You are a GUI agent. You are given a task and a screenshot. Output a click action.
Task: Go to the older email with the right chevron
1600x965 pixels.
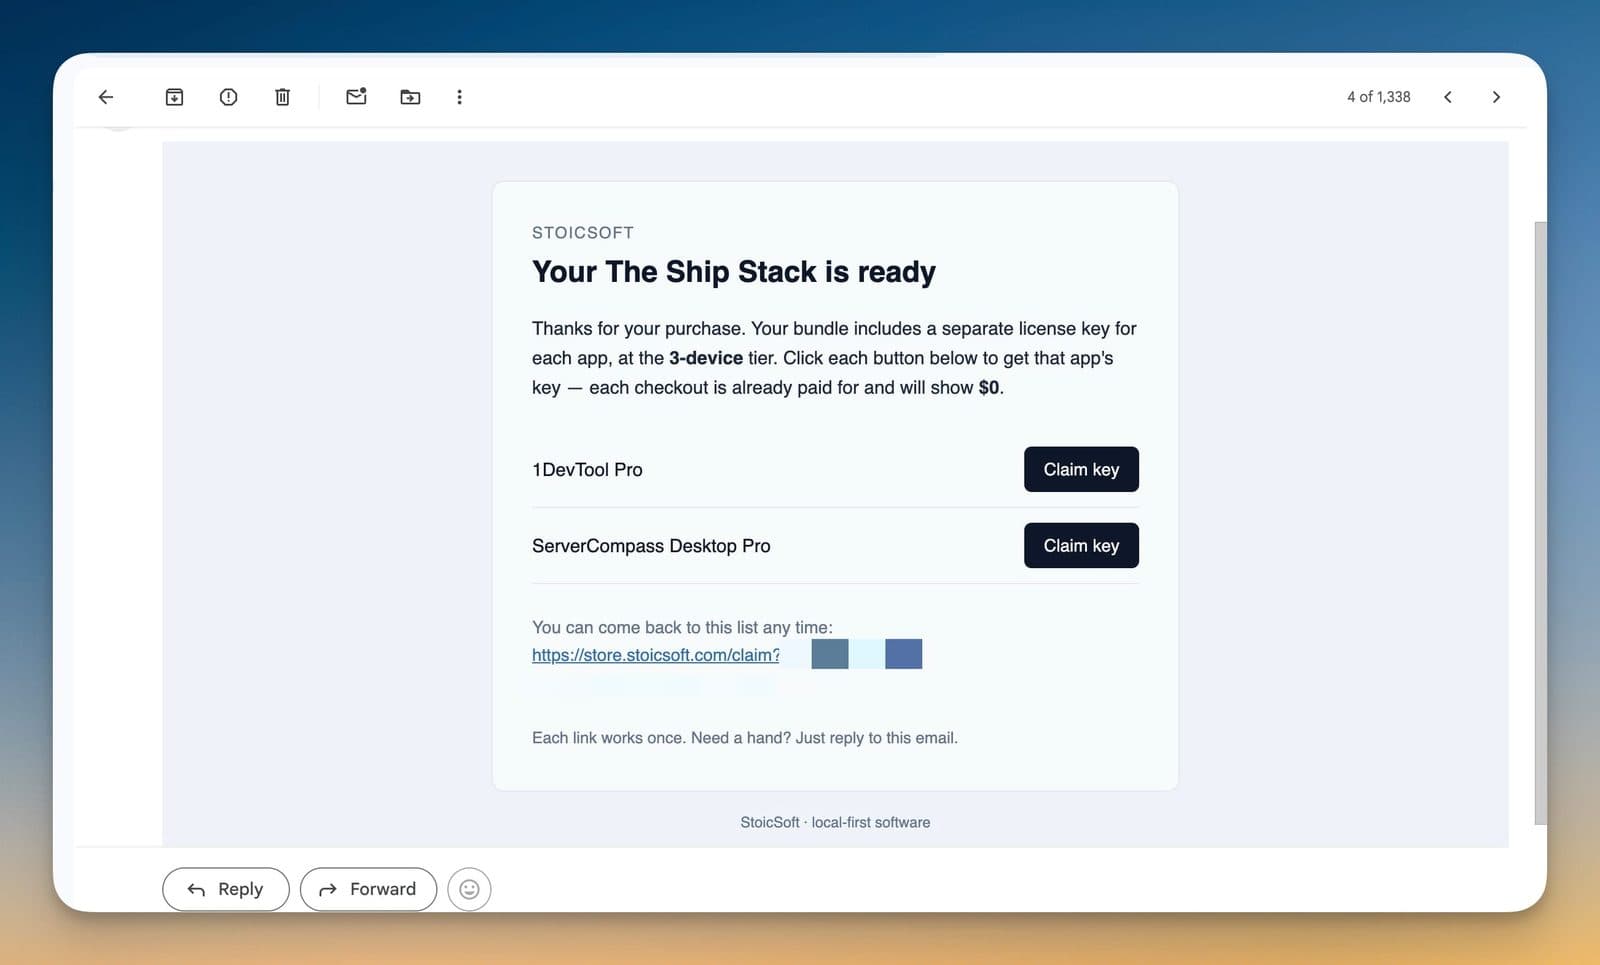click(x=1496, y=97)
